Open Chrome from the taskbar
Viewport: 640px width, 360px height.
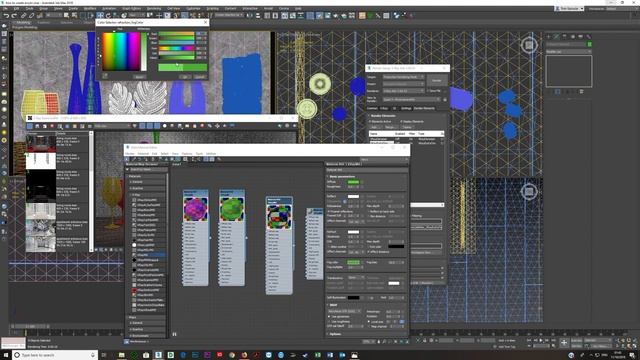pos(232,355)
